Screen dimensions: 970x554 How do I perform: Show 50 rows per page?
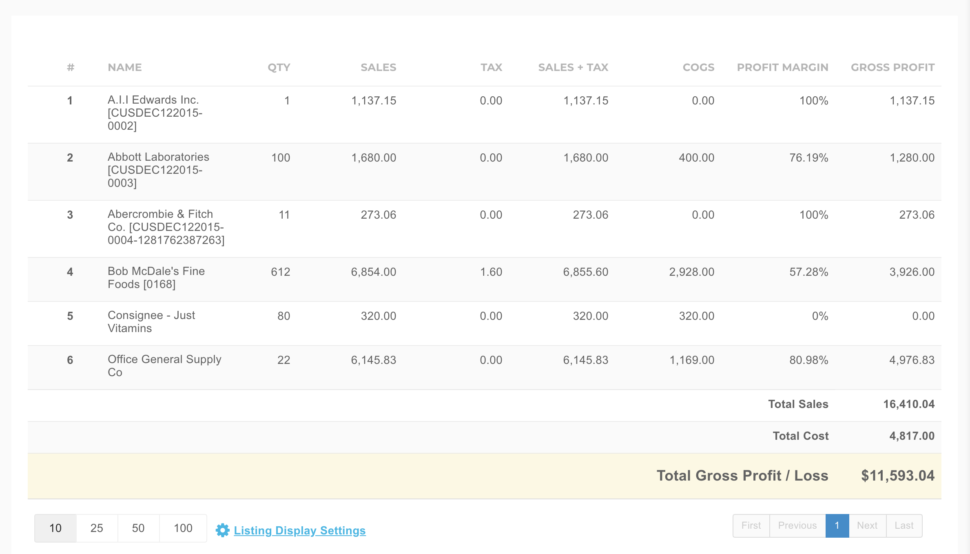(x=138, y=528)
